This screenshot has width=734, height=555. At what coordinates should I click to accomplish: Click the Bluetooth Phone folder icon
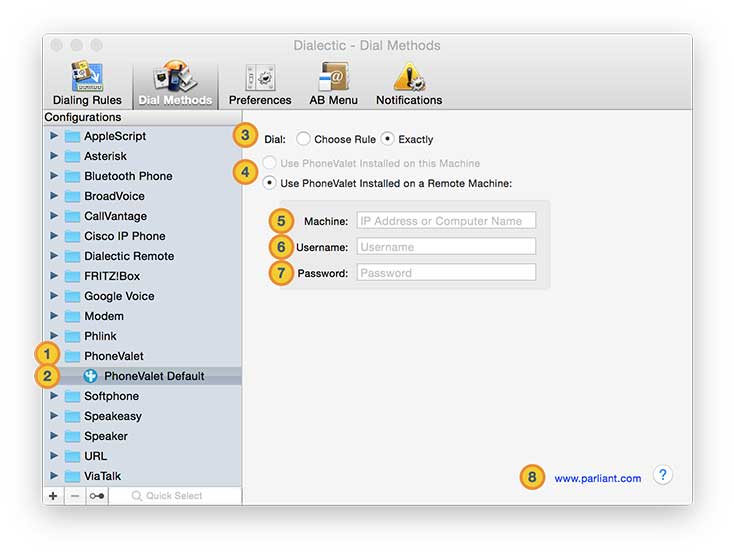click(72, 176)
